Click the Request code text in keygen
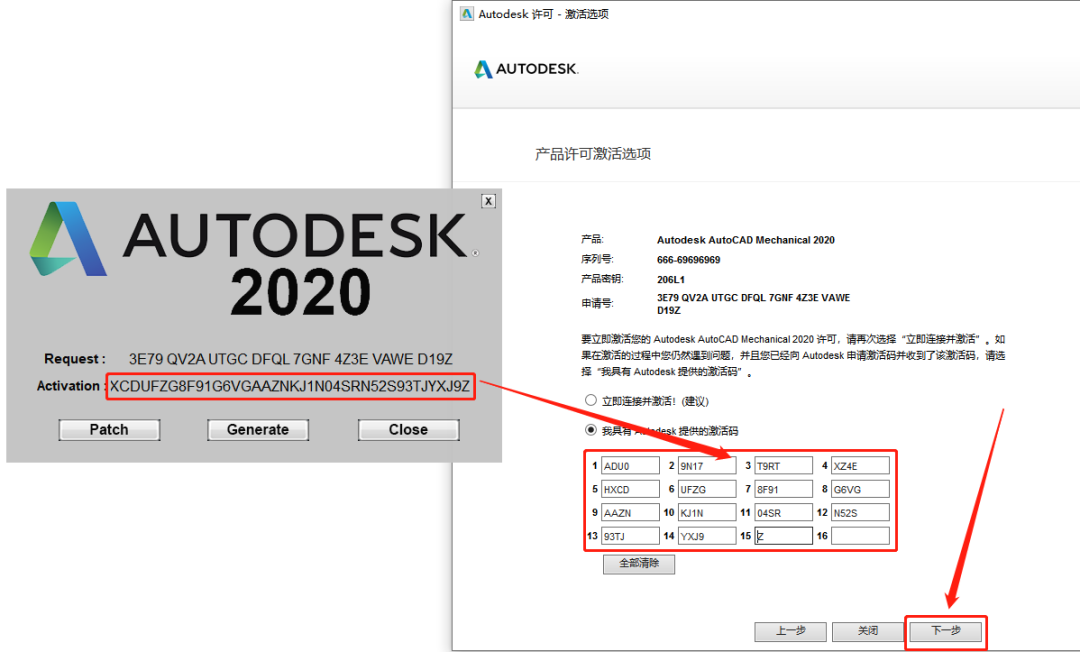1080x652 pixels. click(x=291, y=359)
